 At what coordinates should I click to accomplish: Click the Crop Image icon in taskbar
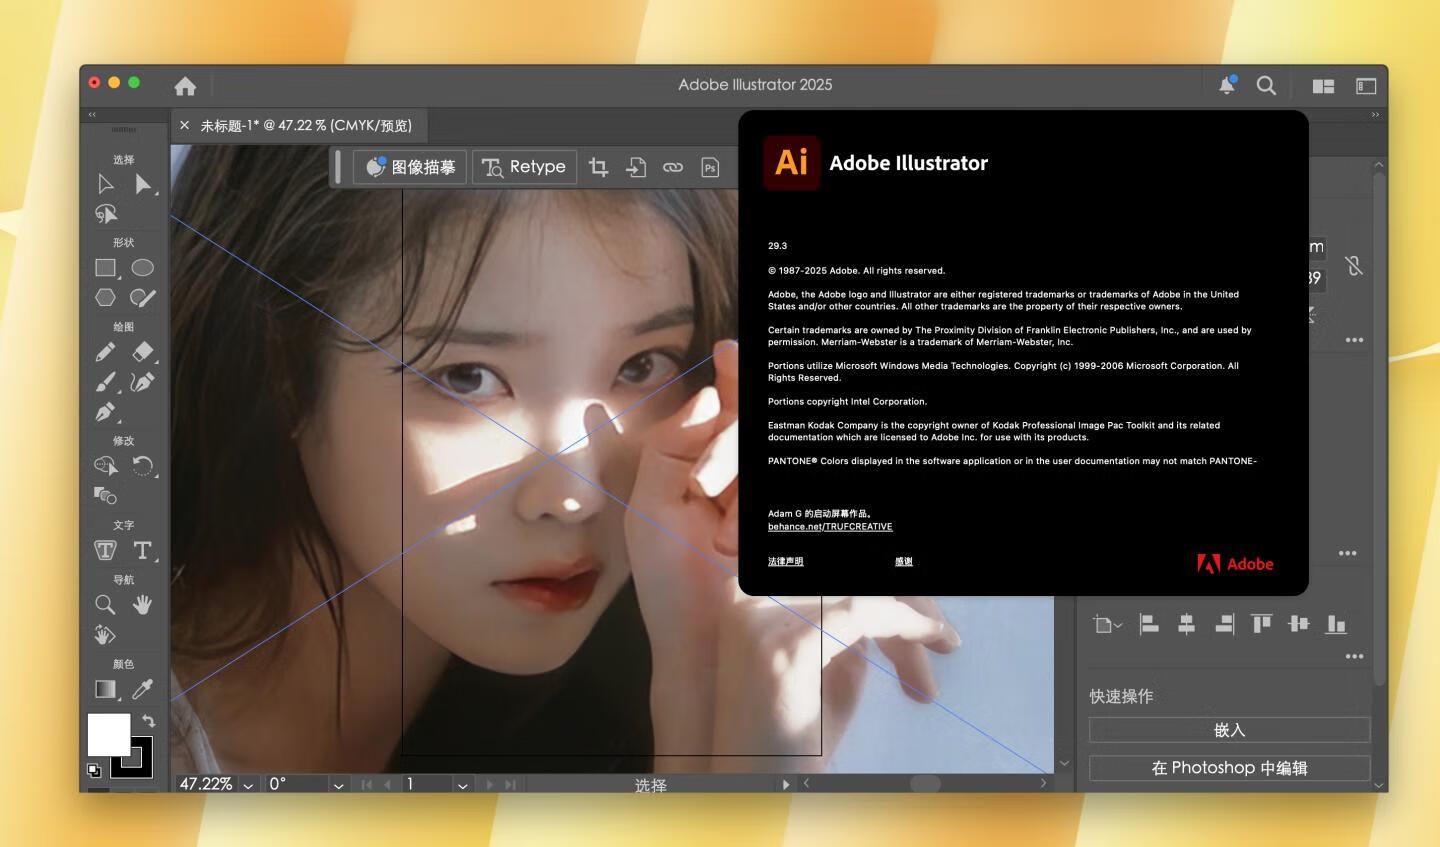[599, 167]
